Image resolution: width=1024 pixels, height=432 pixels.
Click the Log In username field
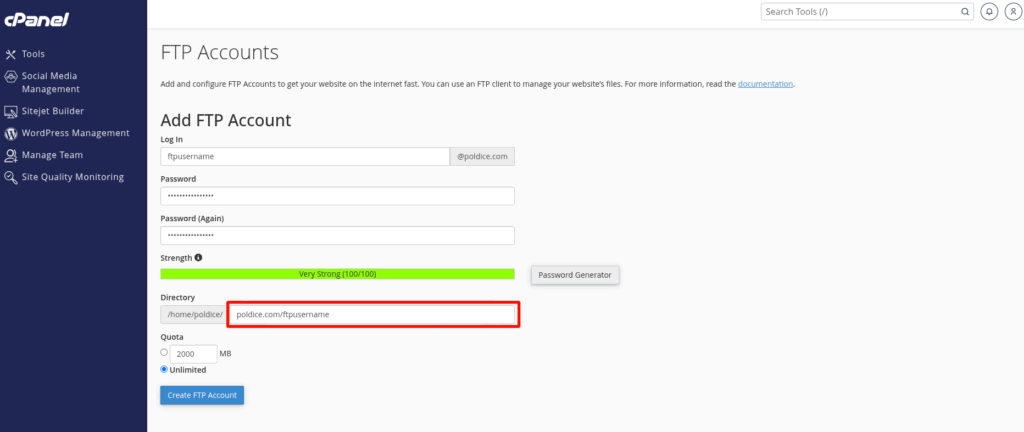click(x=305, y=157)
